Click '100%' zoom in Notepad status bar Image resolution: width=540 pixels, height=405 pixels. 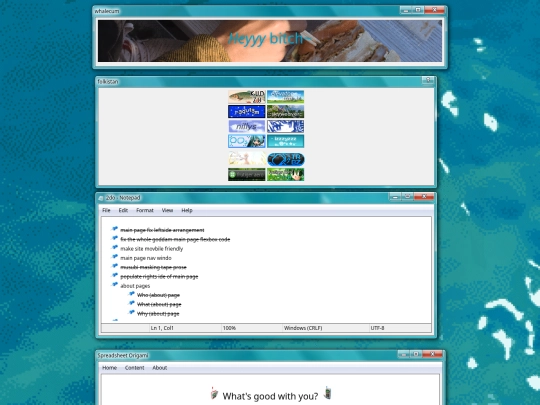coord(229,328)
